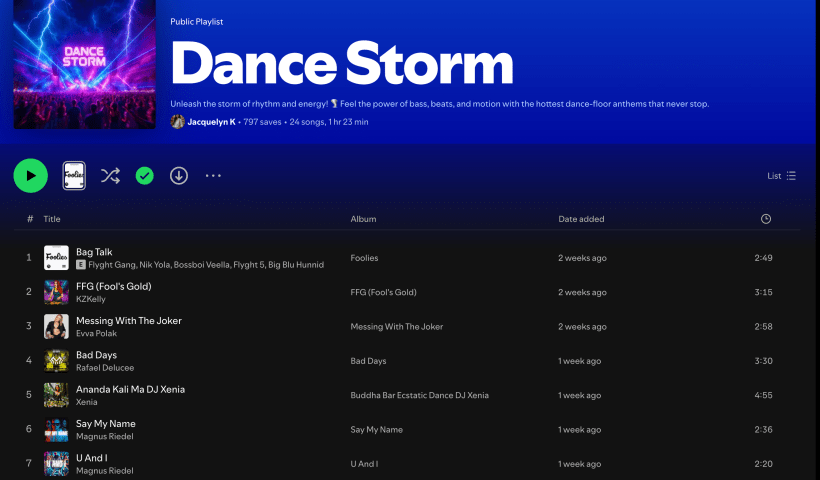Image resolution: width=820 pixels, height=480 pixels.
Task: Click the Say My Name track artwork
Action: 56,430
